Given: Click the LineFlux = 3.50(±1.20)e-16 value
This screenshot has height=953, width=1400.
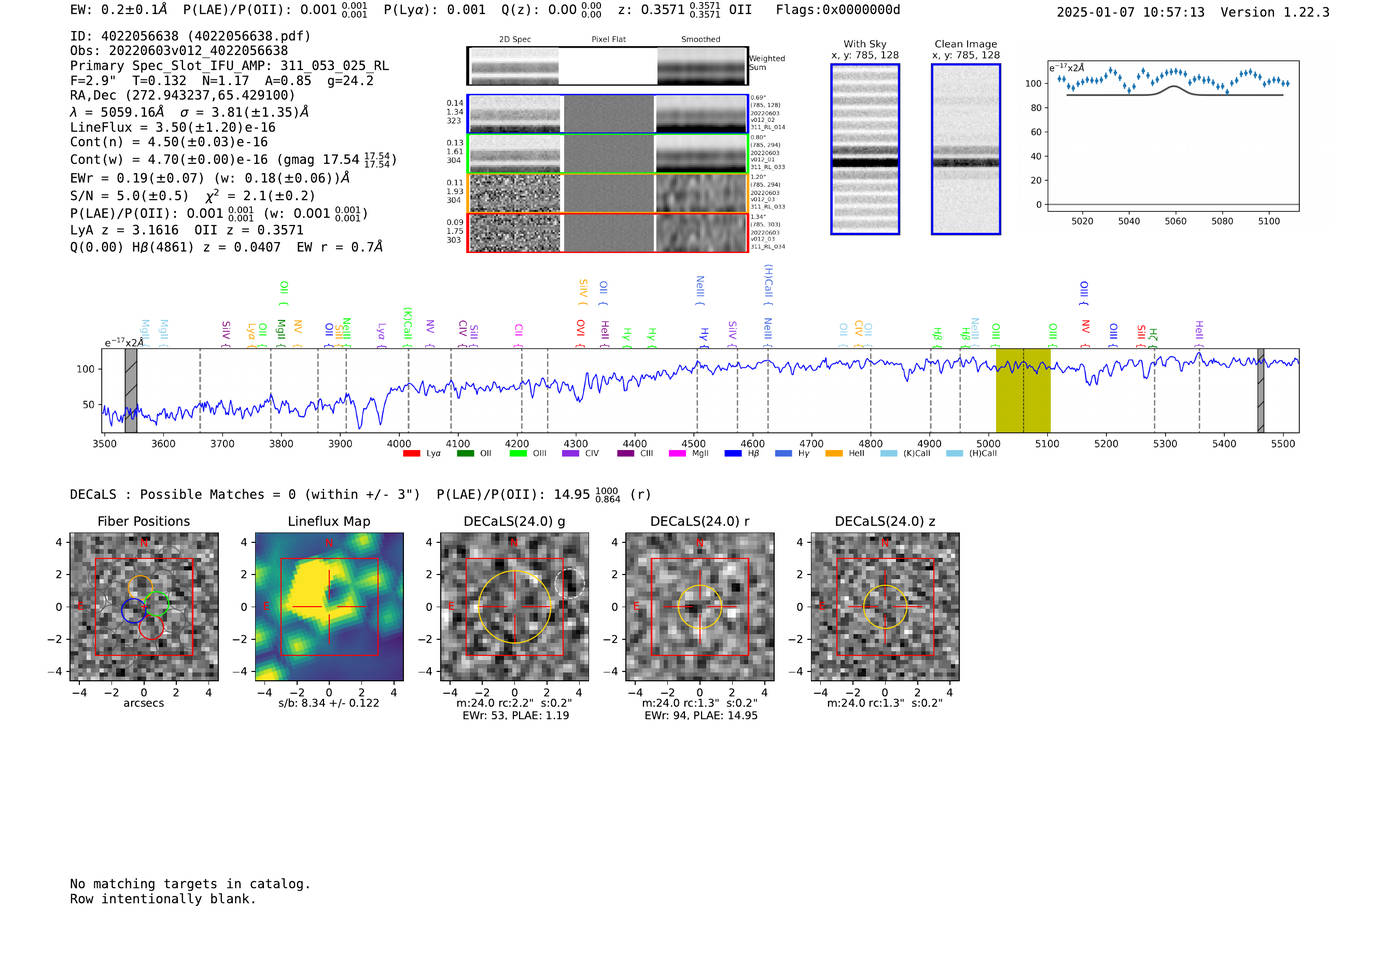Looking at the screenshot, I should [x=173, y=128].
